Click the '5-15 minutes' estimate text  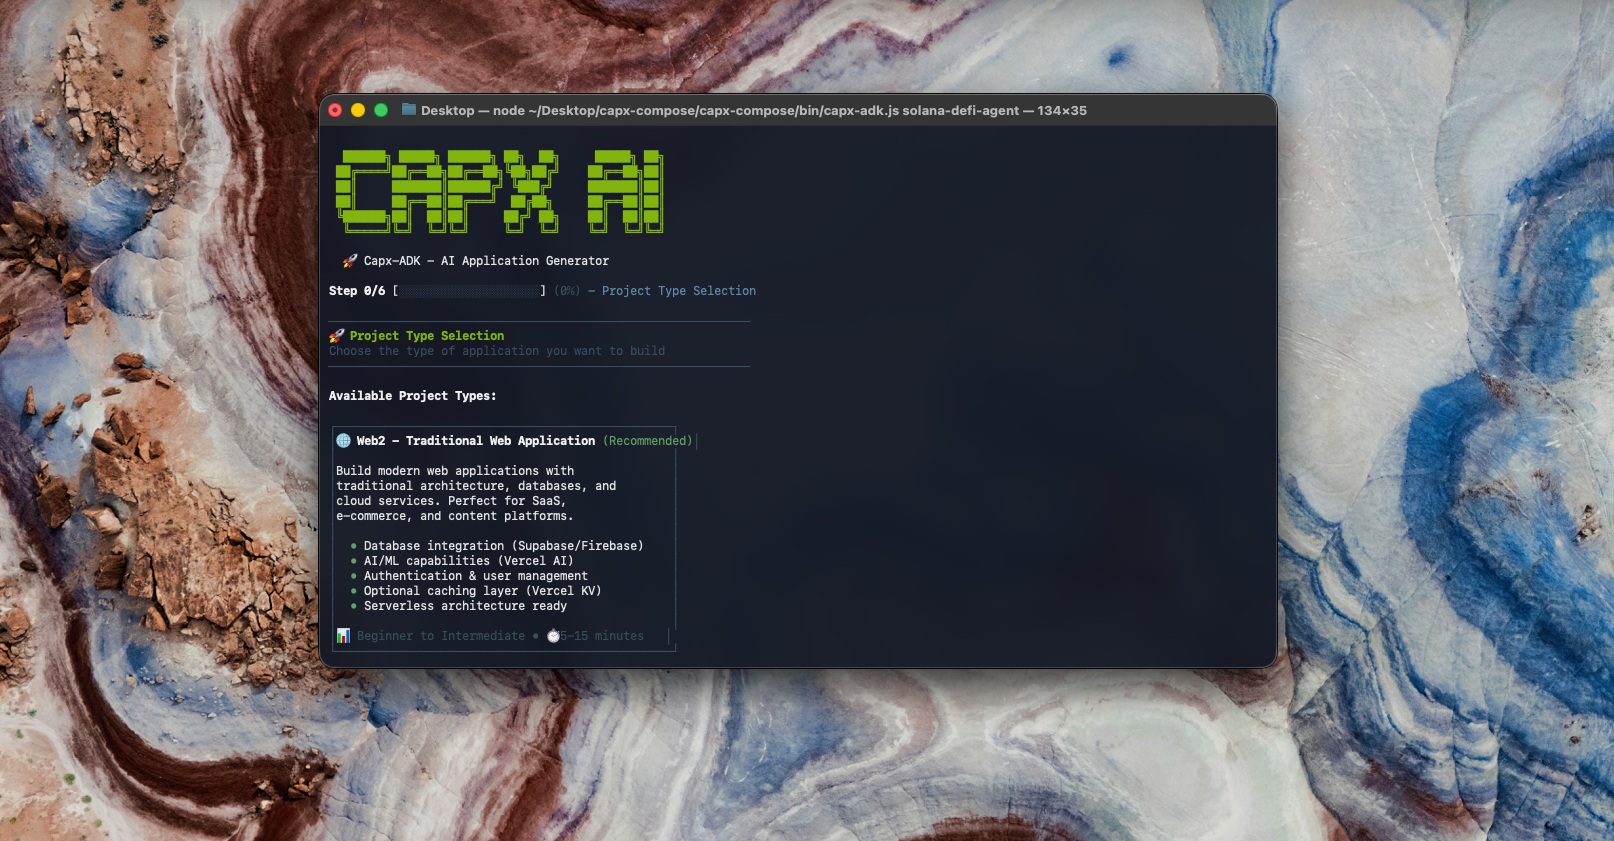click(602, 636)
